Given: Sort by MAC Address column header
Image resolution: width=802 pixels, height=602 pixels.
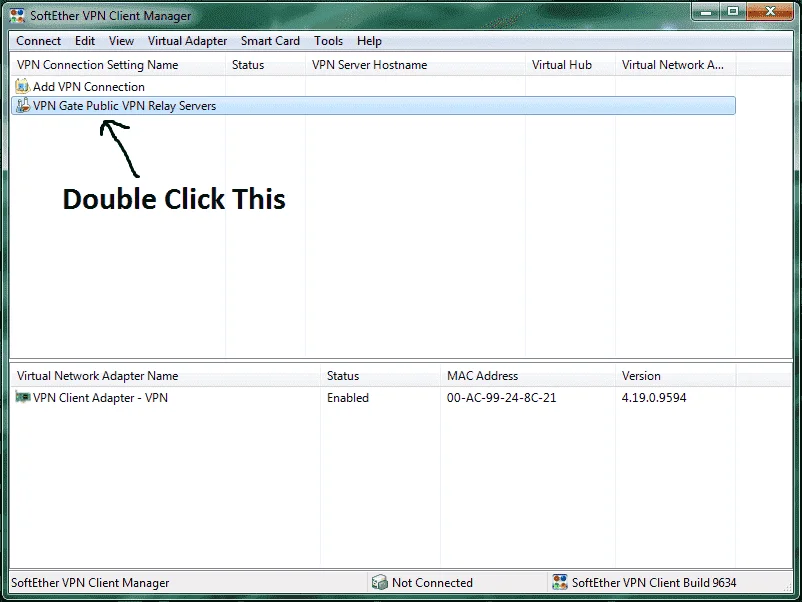Looking at the screenshot, I should click(x=528, y=376).
